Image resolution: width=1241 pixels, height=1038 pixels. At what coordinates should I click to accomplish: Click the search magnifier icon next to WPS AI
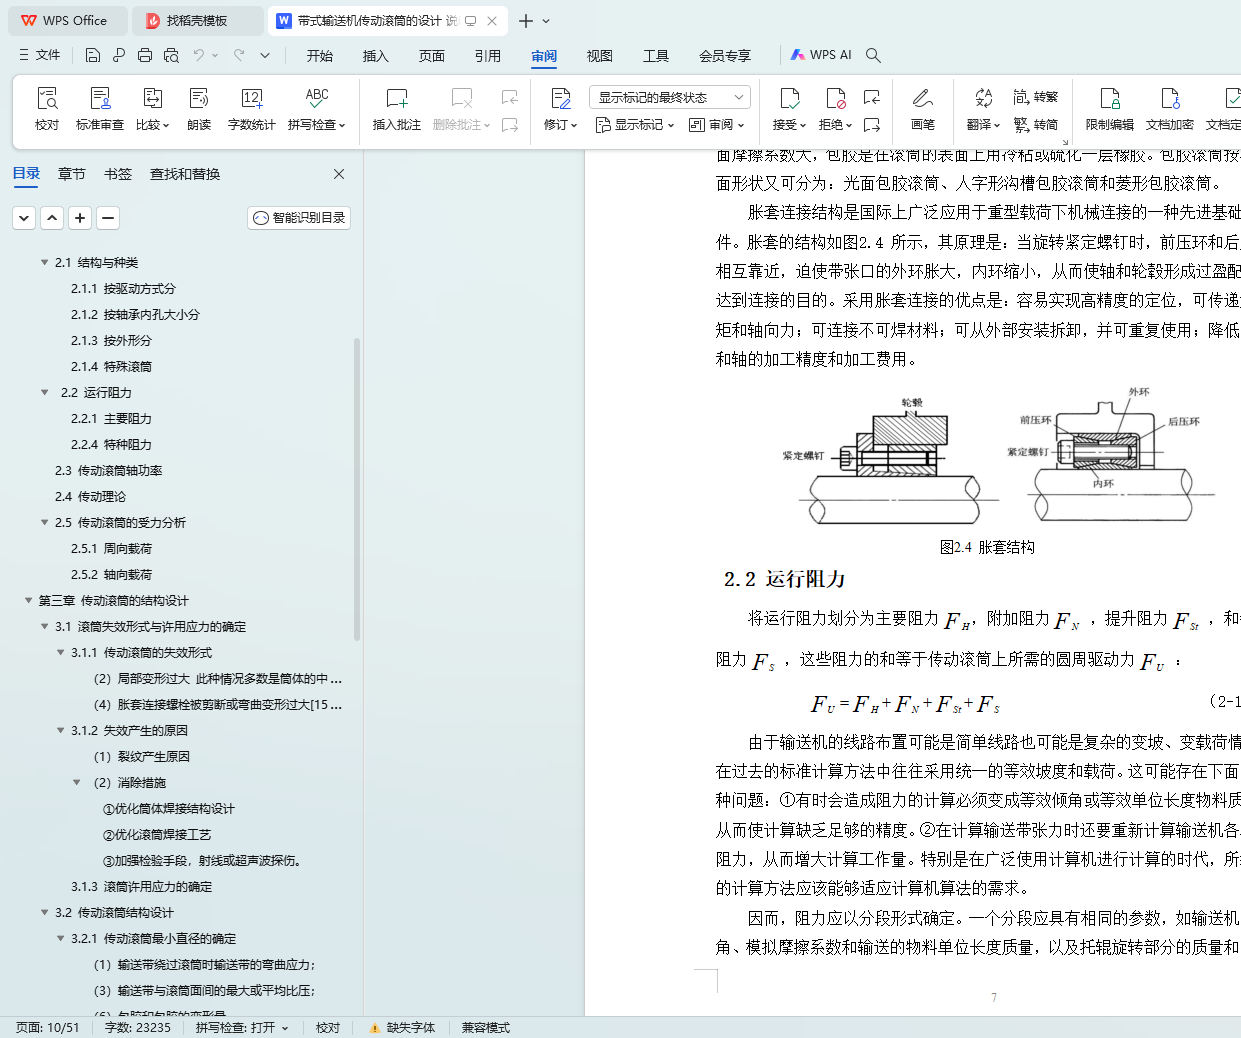873,55
